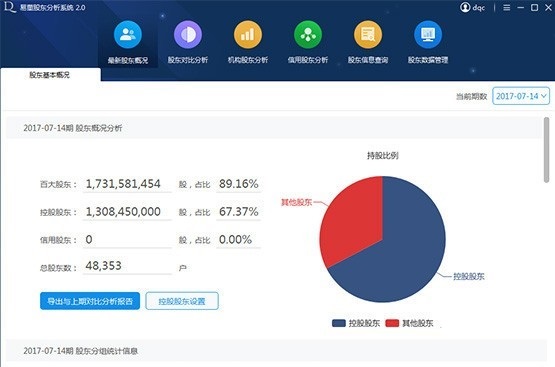The width and height of the screenshot is (555, 367).
Task: Click 总股东数 value 48,353
Action: point(103,266)
